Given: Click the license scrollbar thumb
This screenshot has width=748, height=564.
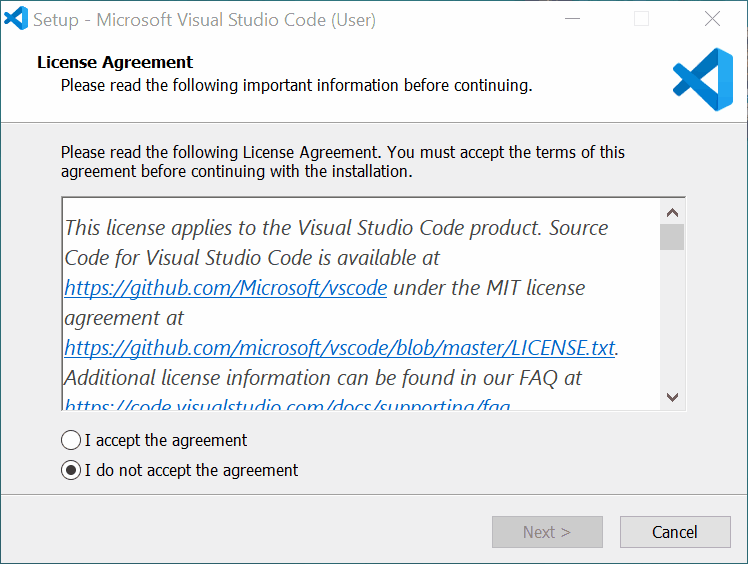Looking at the screenshot, I should (x=672, y=237).
